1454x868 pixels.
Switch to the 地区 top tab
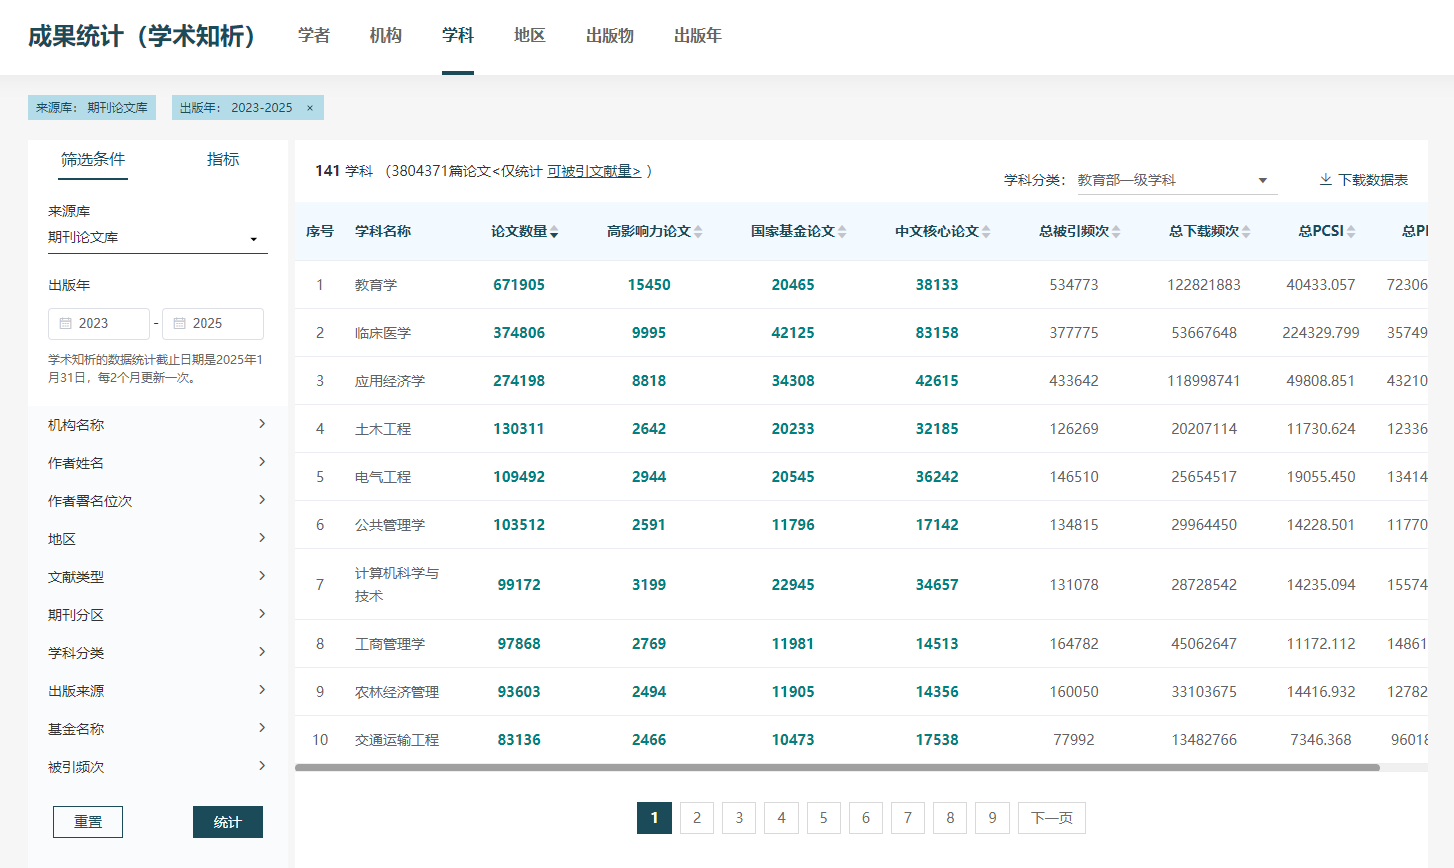(530, 36)
